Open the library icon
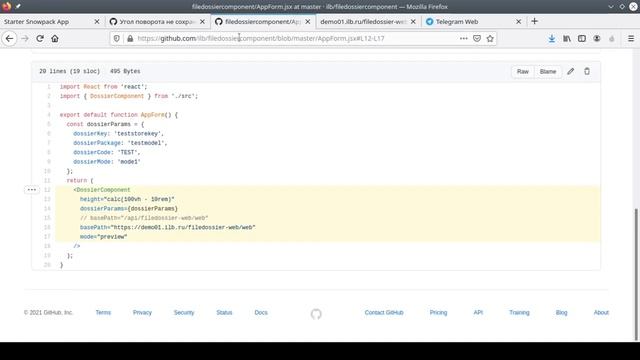 tap(567, 38)
